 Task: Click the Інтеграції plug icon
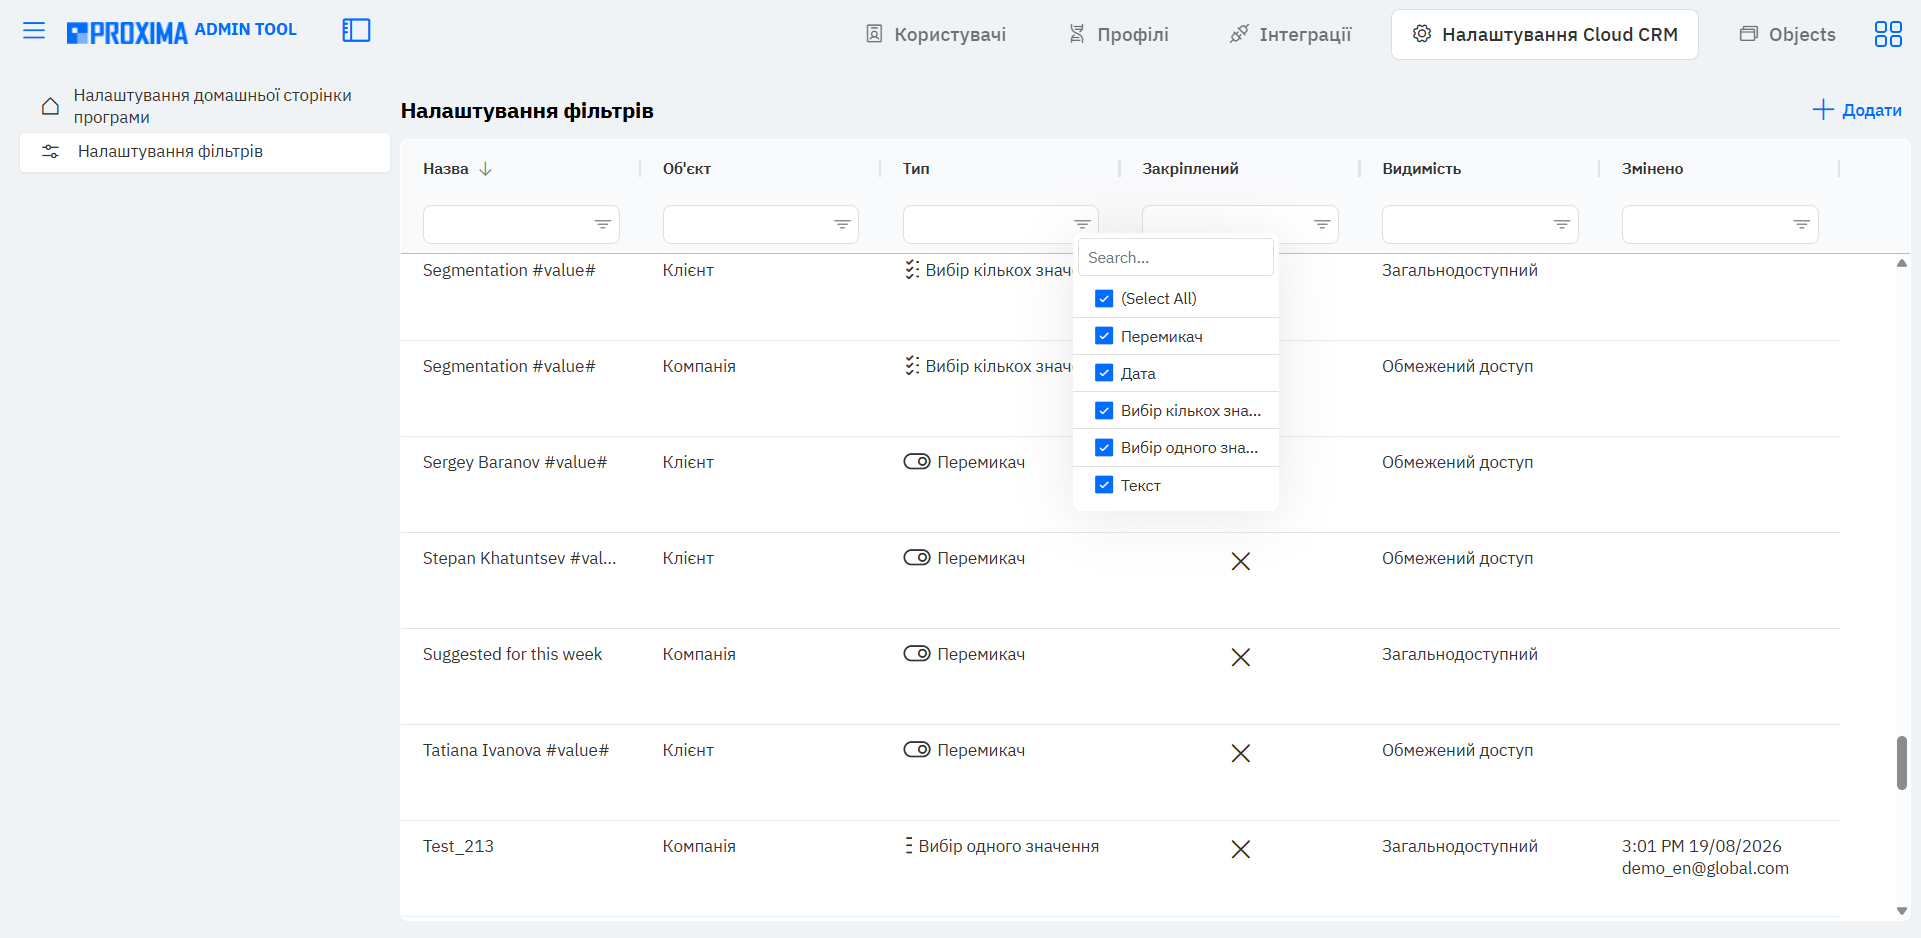1239,34
